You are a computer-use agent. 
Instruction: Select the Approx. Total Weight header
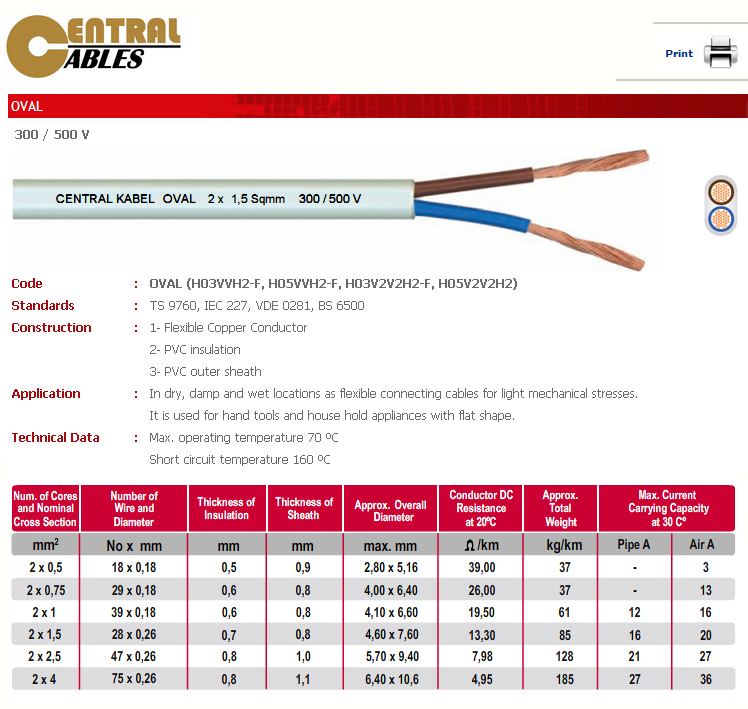coord(560,508)
